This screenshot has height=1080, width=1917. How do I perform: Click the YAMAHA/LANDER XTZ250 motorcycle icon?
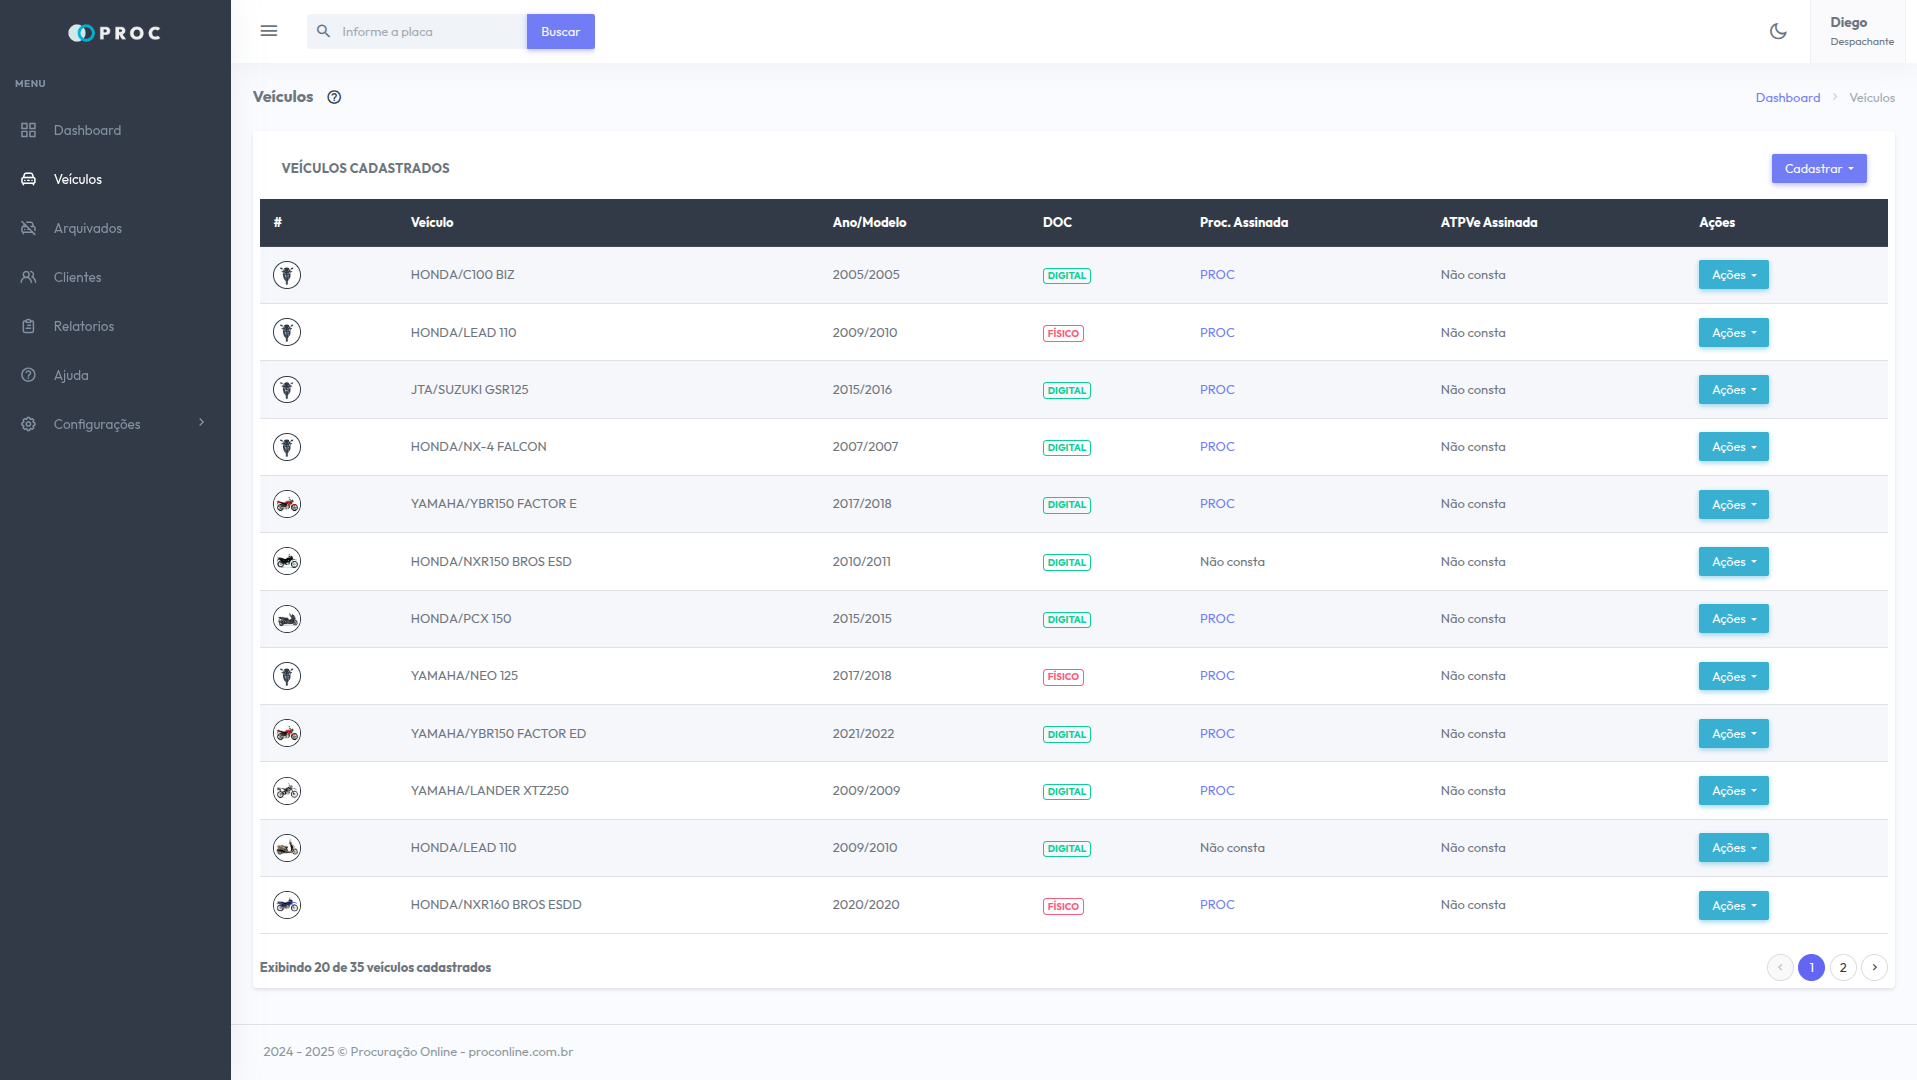[287, 791]
